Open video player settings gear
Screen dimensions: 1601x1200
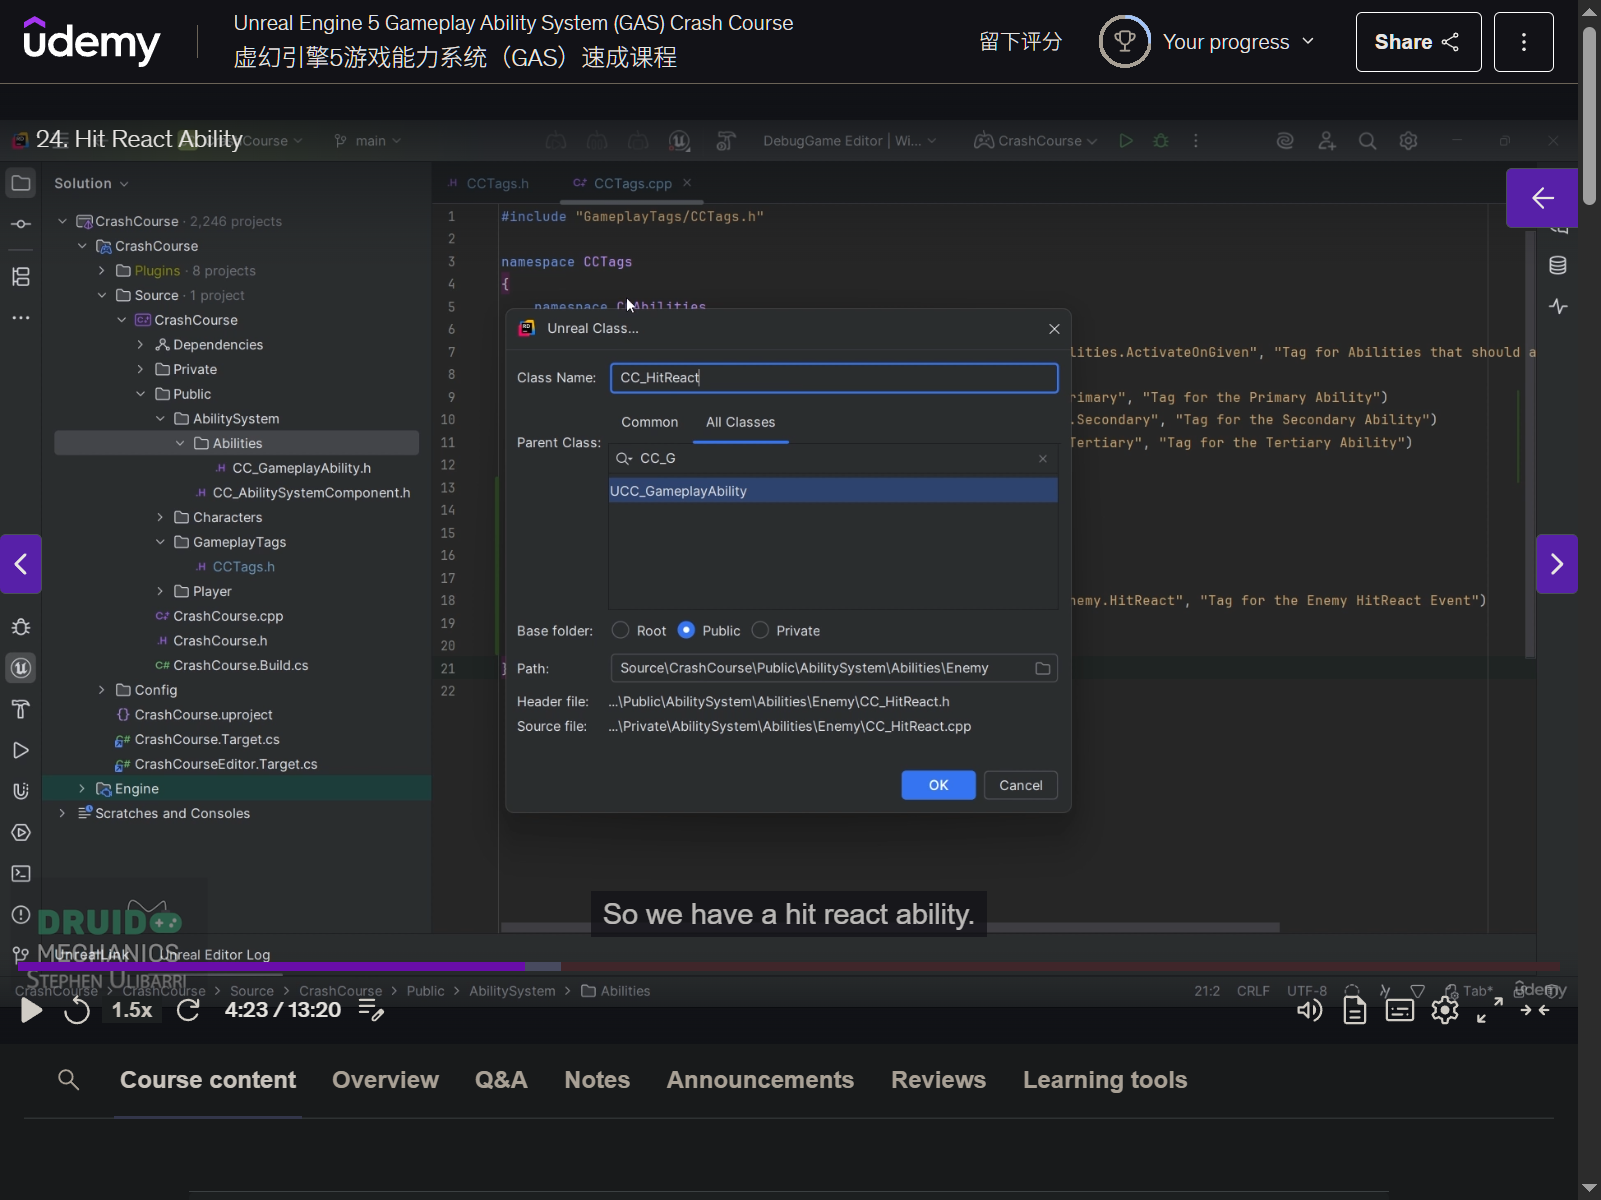[1444, 1011]
